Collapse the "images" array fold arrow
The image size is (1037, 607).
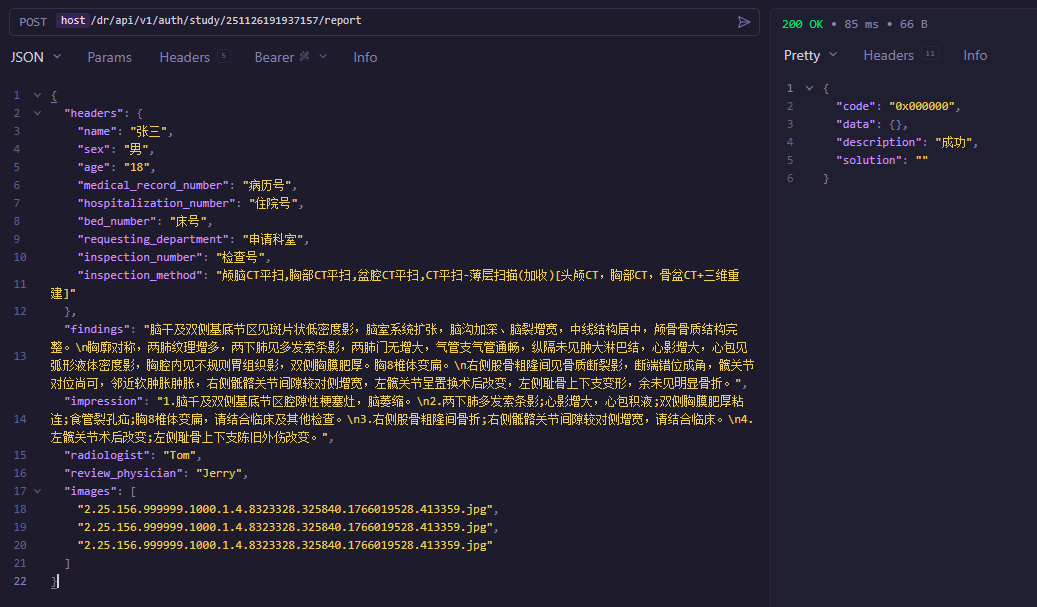pyautogui.click(x=39, y=491)
